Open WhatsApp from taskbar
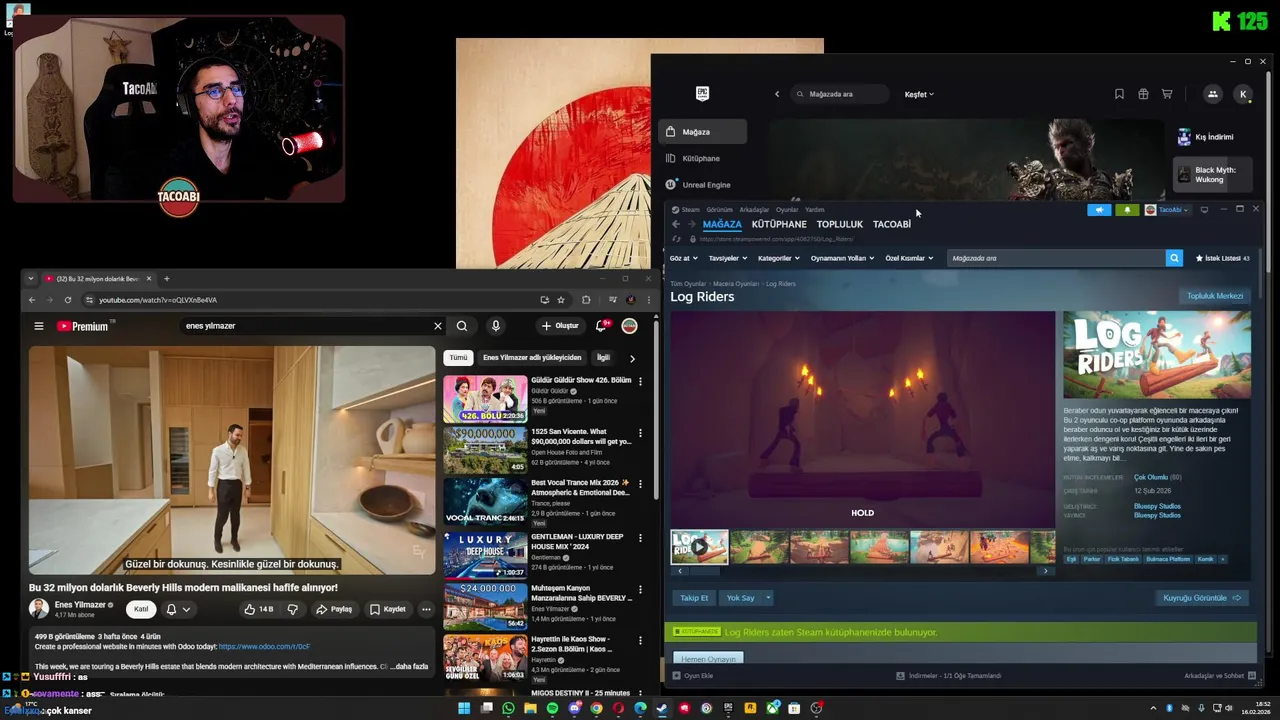Viewport: 1280px width, 720px height. [508, 709]
